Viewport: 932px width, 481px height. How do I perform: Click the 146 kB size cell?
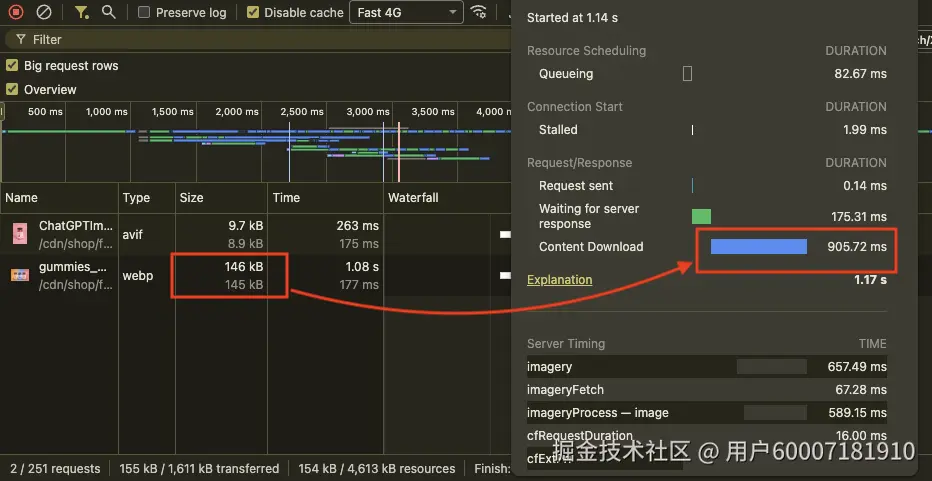(244, 267)
